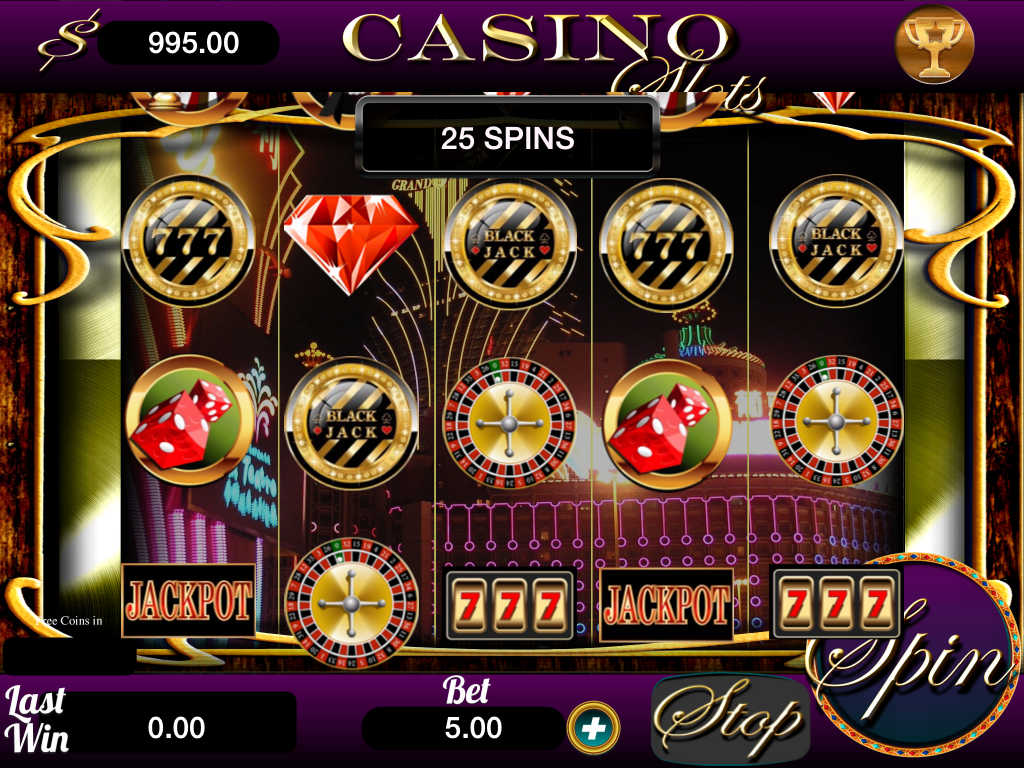Click the JACKPOT symbol in first reel
This screenshot has height=768, width=1024.
pos(189,600)
